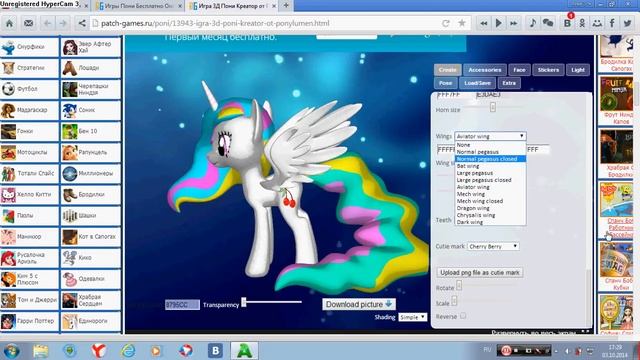Click the address bar URL field
640x360 pixels.
click(265, 23)
